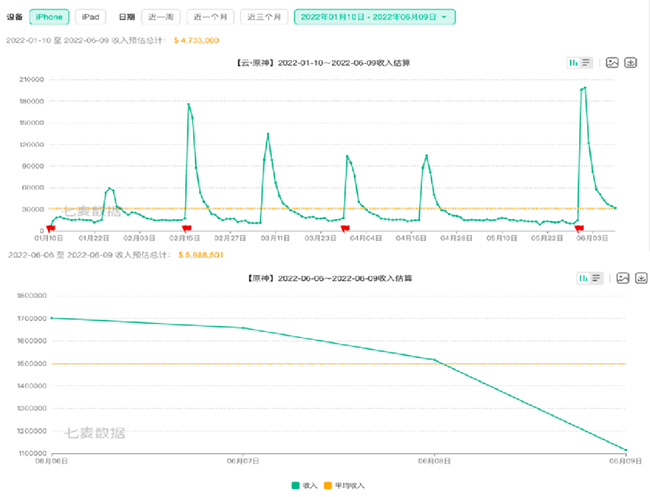
Task: Click the red flag marker at 01月10日
Action: tap(51, 228)
